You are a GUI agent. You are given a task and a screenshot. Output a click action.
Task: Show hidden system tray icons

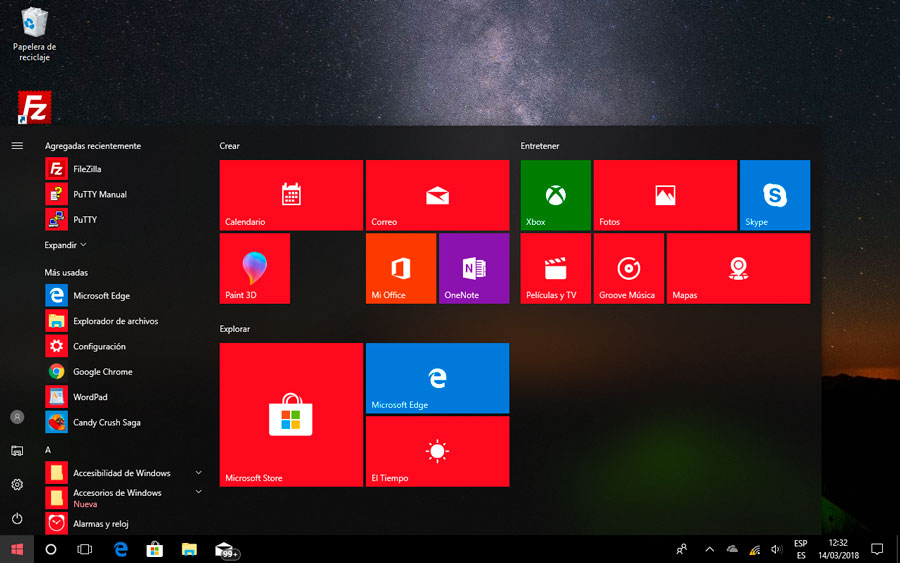(709, 549)
